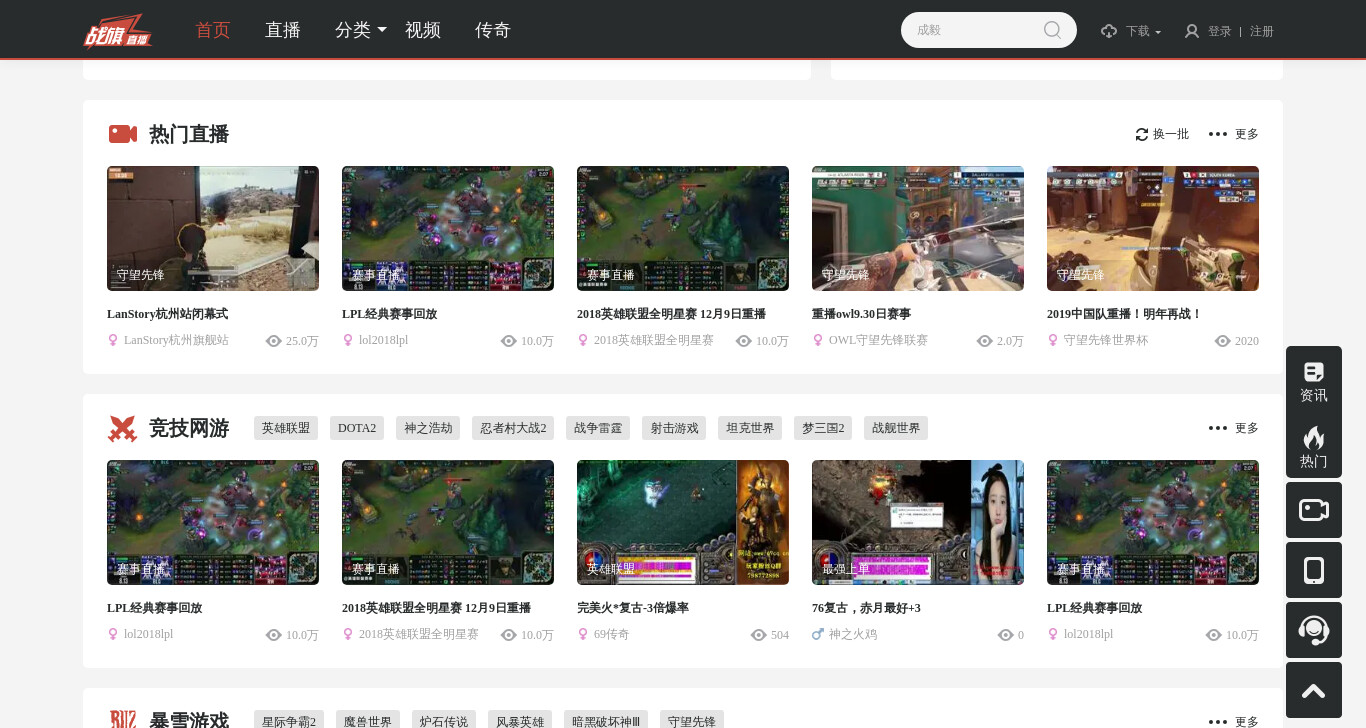1366x728 pixels.
Task: Select the 战舰世界 category tag
Action: coord(896,428)
